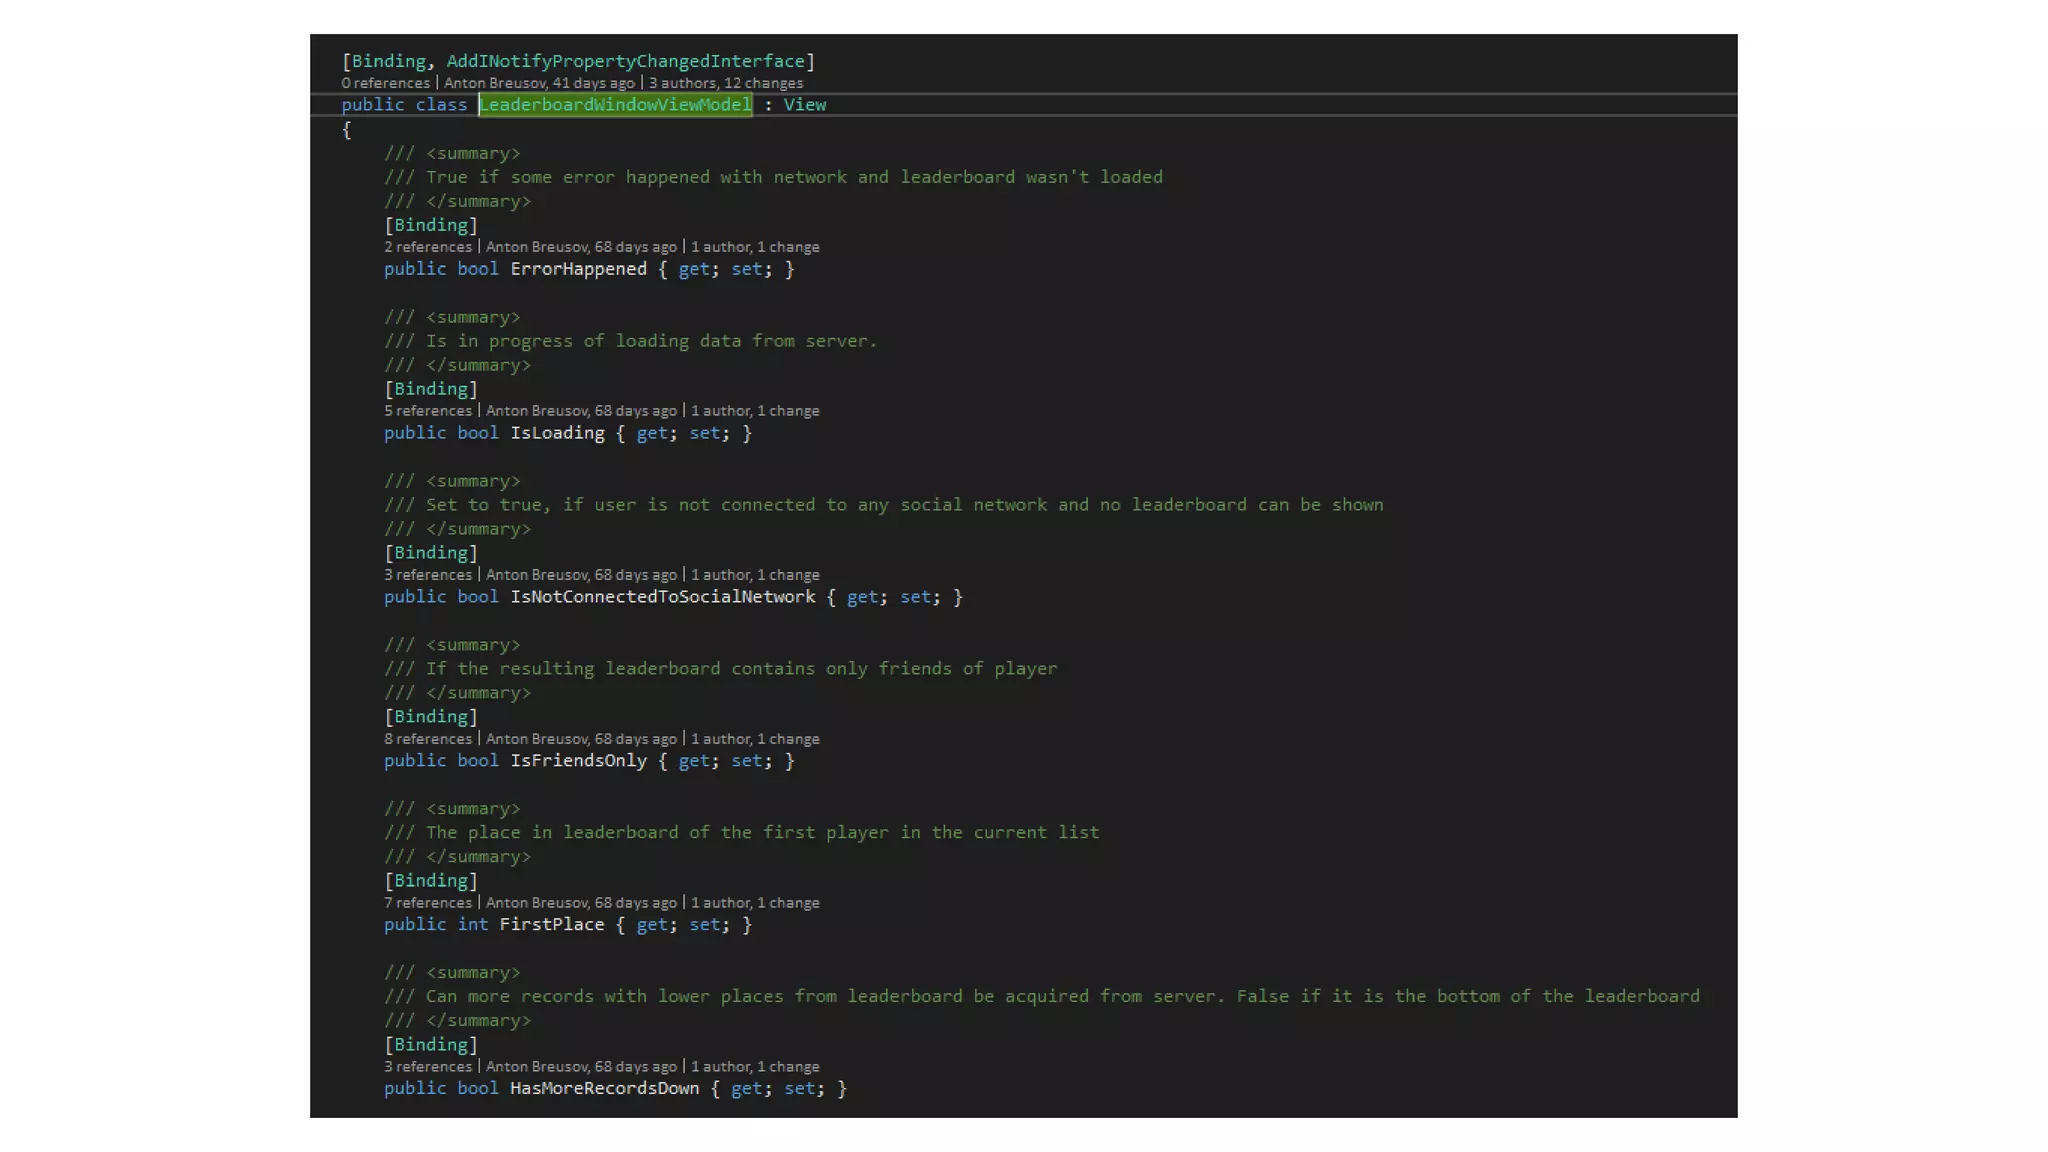This screenshot has width=2048, height=1152.
Task: Open 'Anton Breusov, 41 days ago' CodeLens link
Action: point(539,83)
